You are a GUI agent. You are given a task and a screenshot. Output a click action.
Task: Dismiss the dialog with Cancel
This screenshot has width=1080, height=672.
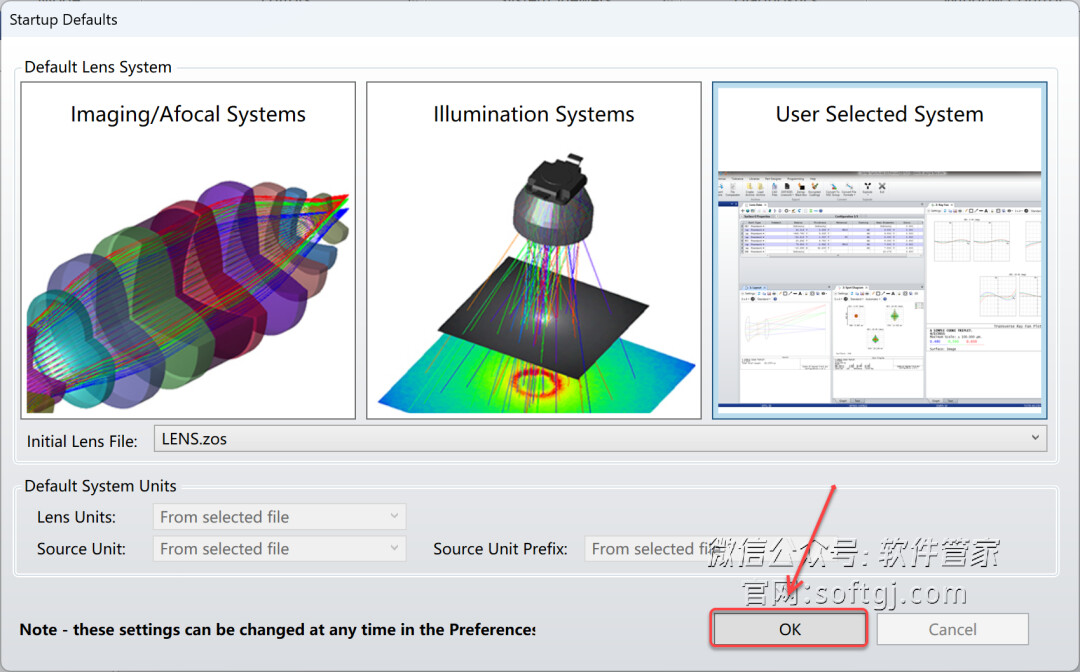click(x=953, y=629)
